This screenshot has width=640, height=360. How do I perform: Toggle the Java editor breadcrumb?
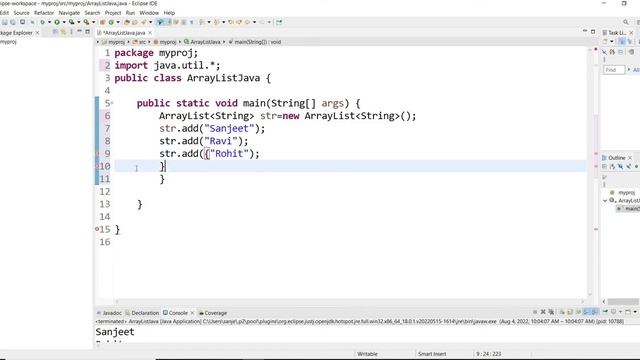[160, 22]
